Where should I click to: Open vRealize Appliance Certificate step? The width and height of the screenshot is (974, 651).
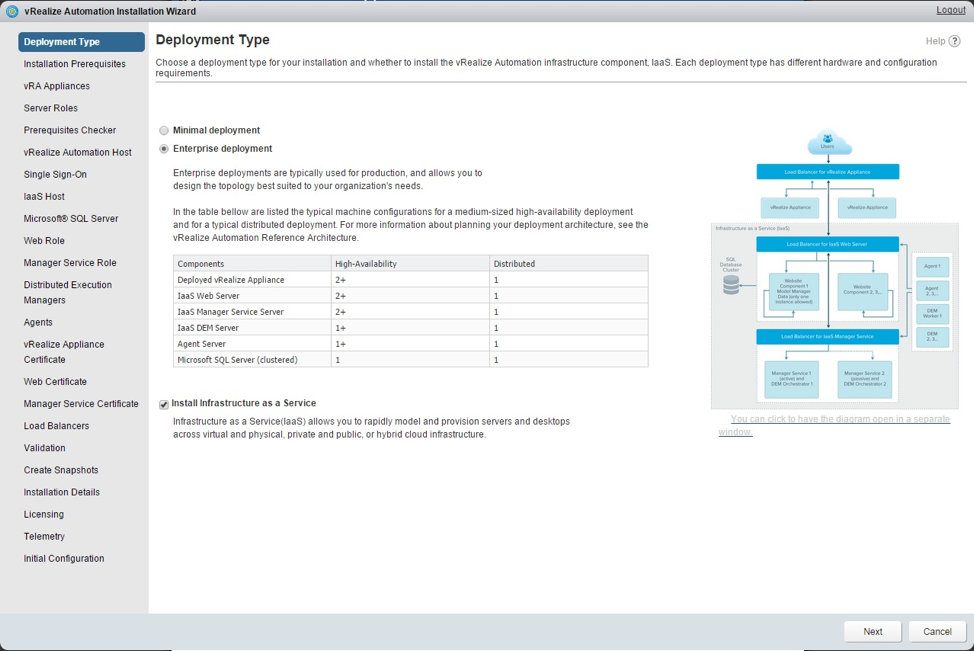pos(64,352)
